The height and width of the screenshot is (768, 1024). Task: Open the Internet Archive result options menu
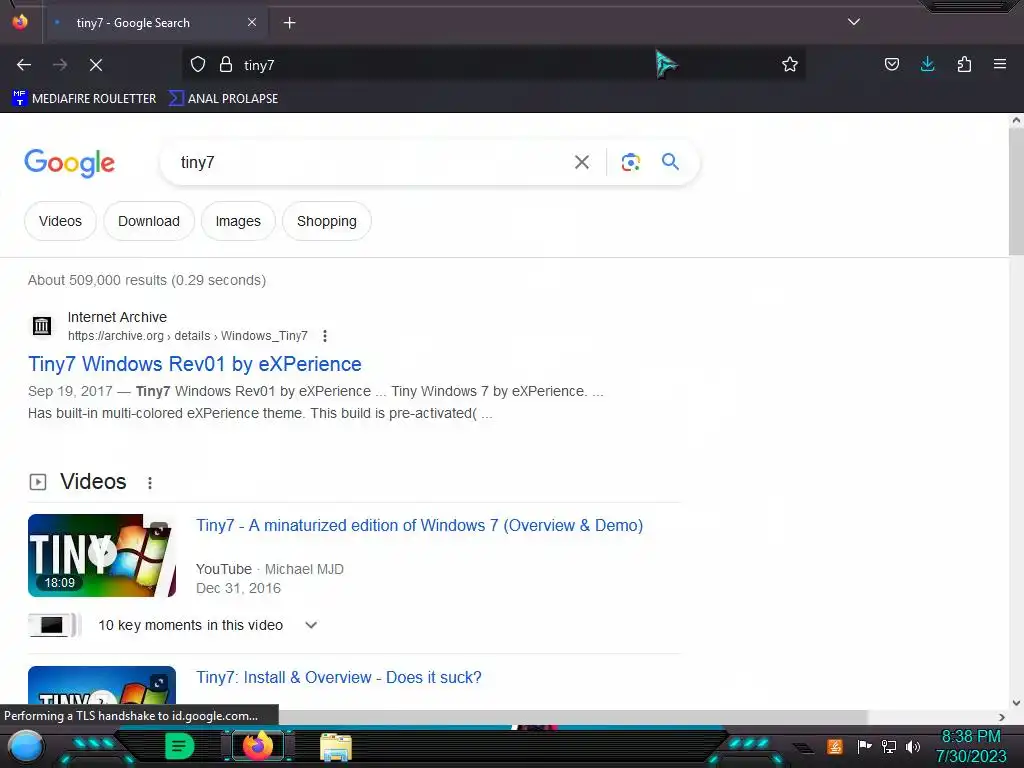tap(325, 336)
